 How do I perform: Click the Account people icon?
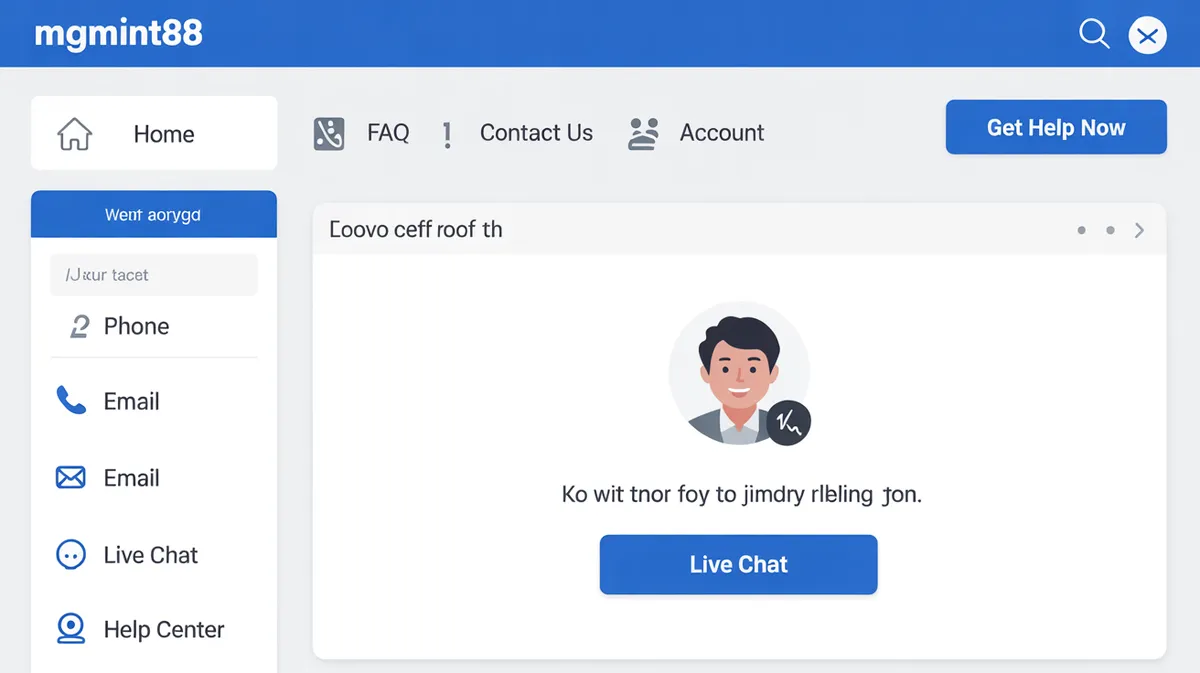pos(644,133)
